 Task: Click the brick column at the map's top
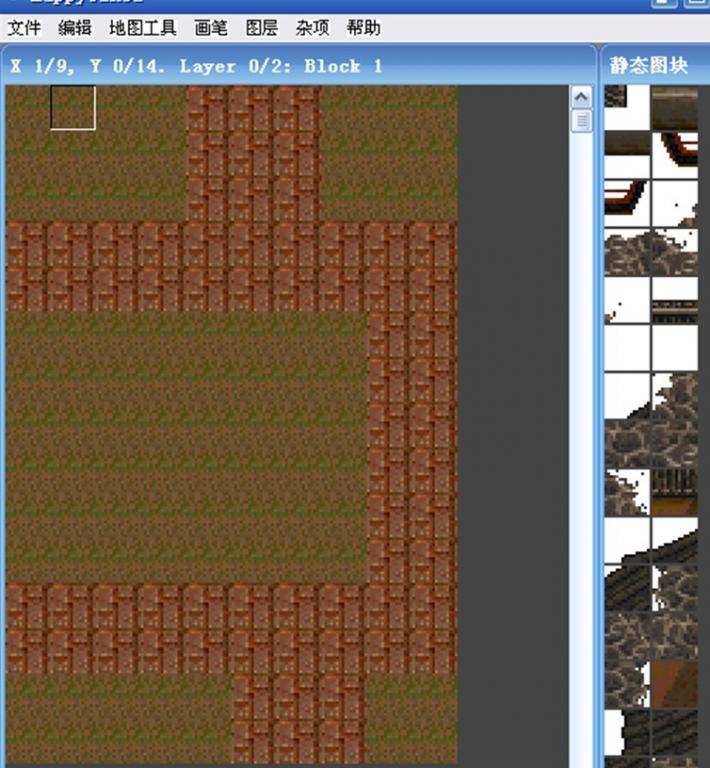tap(254, 152)
